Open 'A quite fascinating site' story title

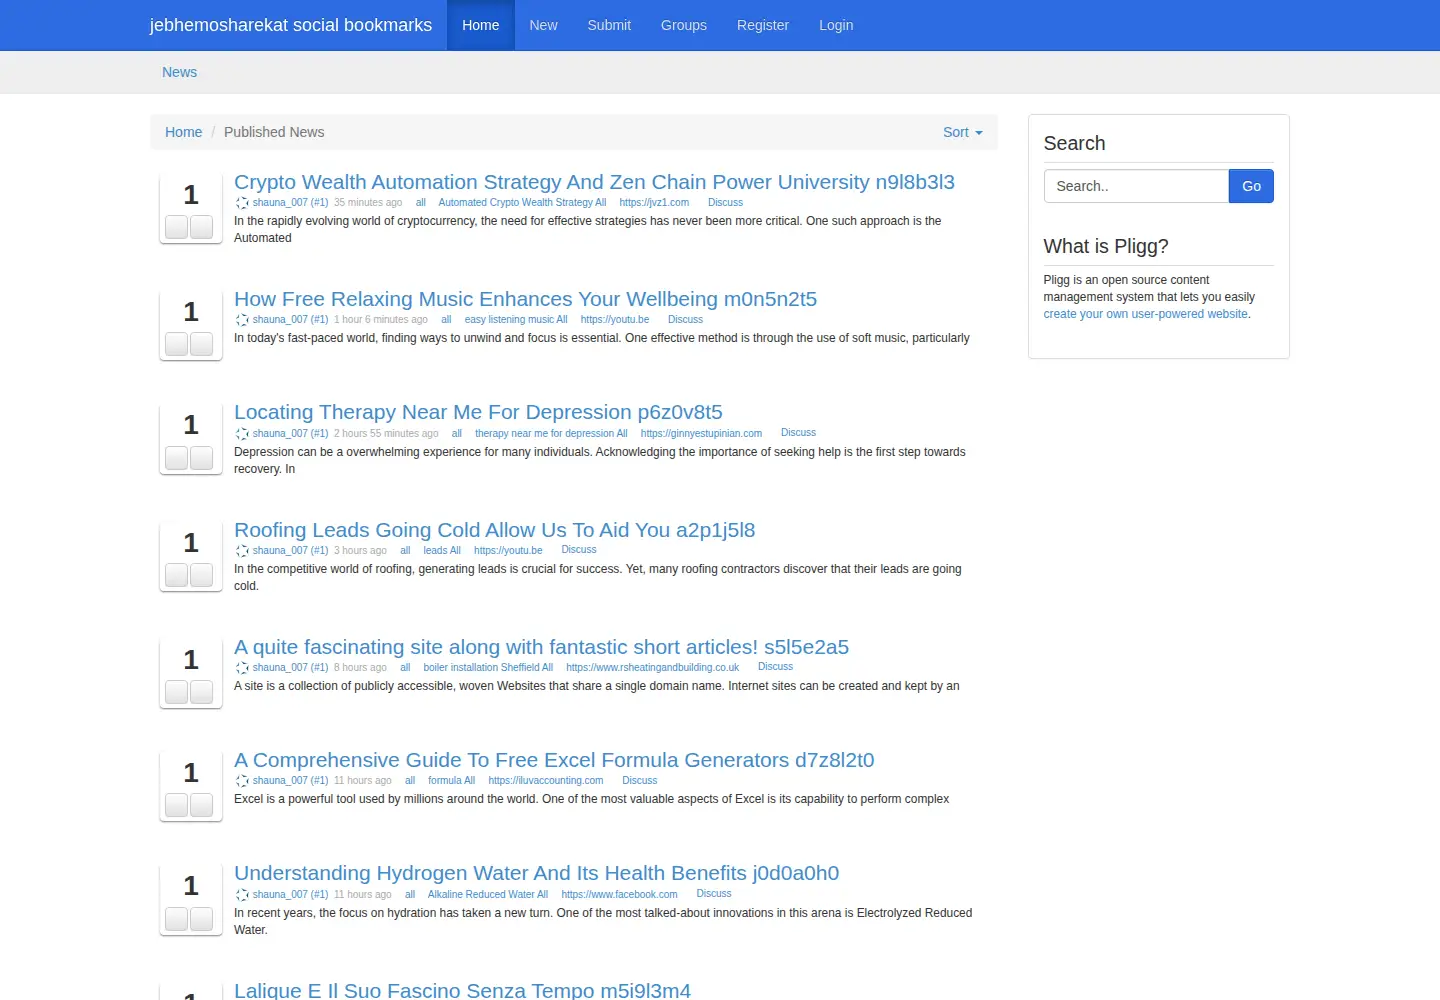pos(541,647)
